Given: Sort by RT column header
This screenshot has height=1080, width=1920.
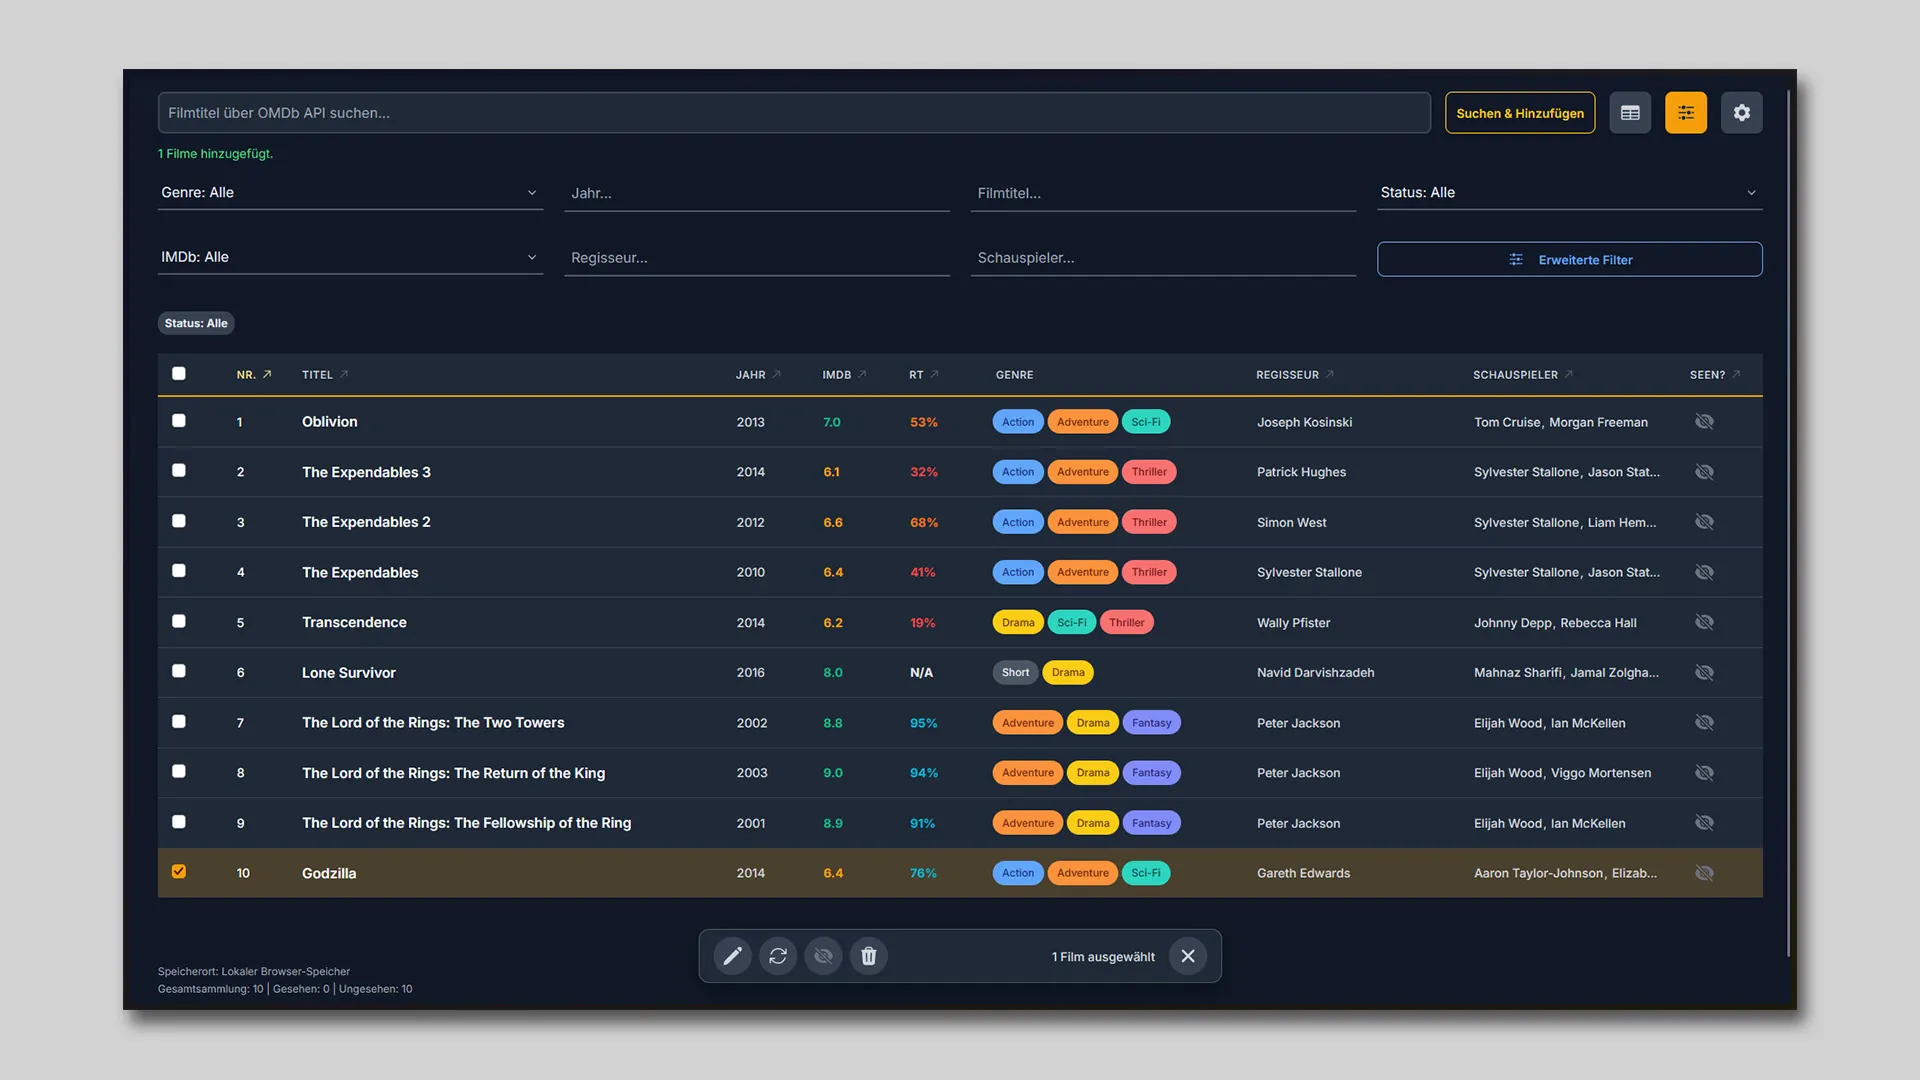Looking at the screenshot, I should click(924, 375).
